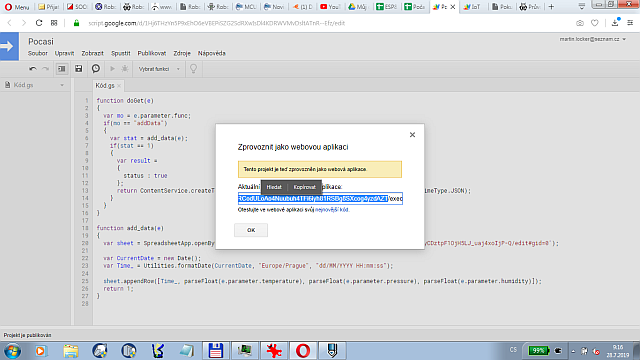Click the Kopírovat popup button
640x360 pixels.
pyautogui.click(x=304, y=187)
